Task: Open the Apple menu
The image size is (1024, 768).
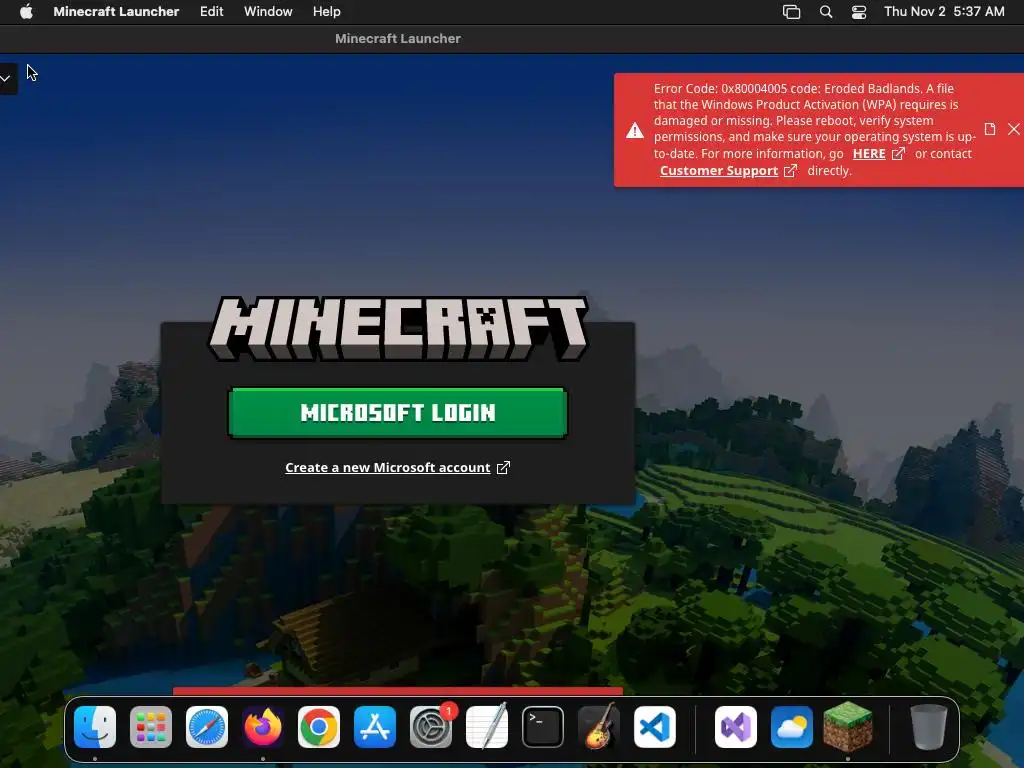Action: pyautogui.click(x=26, y=12)
